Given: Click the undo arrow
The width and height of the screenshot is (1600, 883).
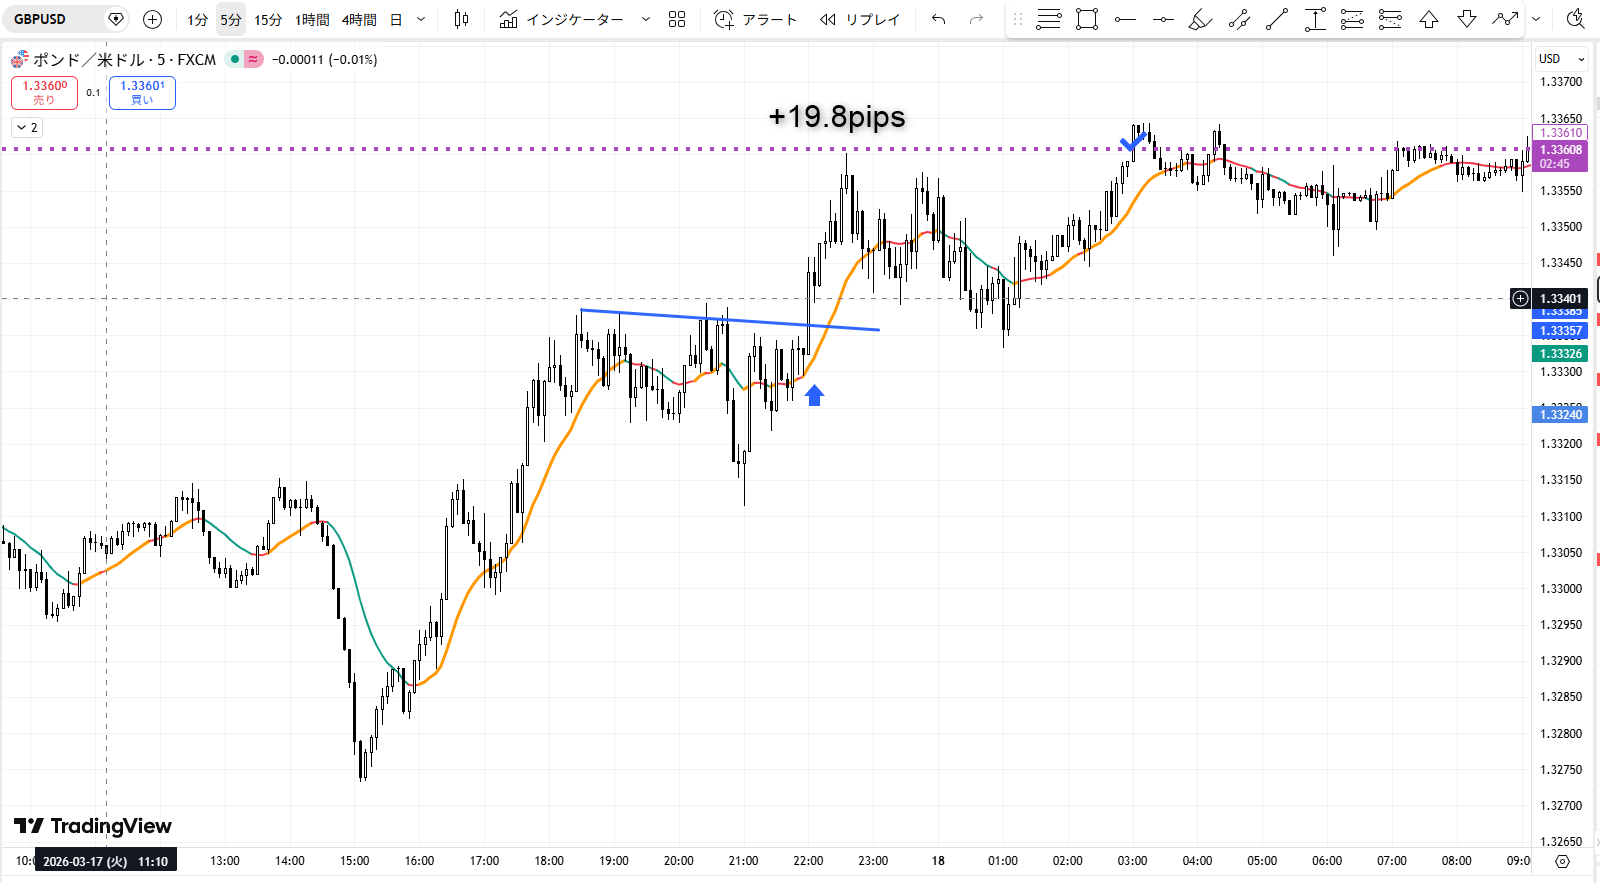Looking at the screenshot, I should click(938, 19).
